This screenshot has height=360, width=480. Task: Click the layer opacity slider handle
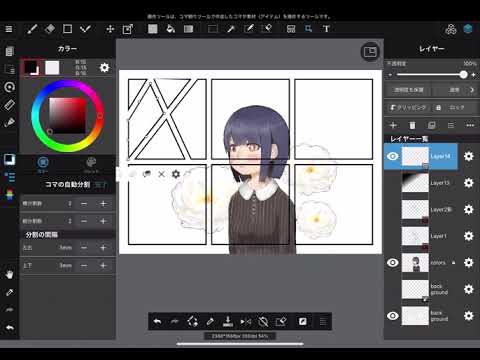pos(463,75)
